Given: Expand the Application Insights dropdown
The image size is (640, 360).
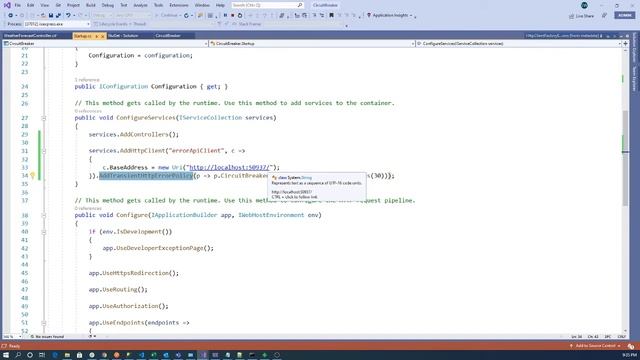Looking at the screenshot, I should (x=411, y=16).
